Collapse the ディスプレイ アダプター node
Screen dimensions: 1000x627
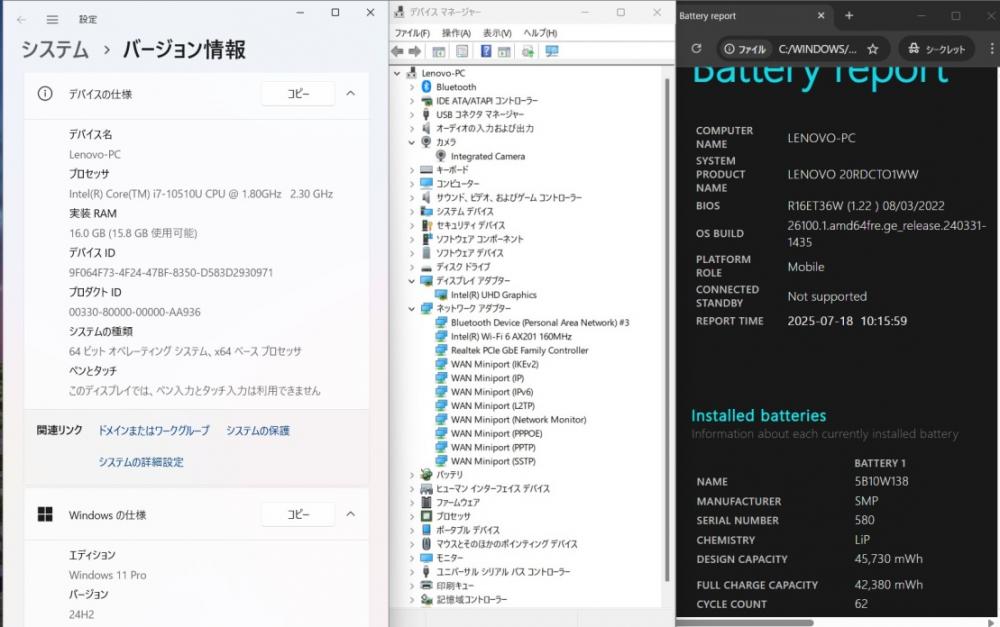coord(411,281)
